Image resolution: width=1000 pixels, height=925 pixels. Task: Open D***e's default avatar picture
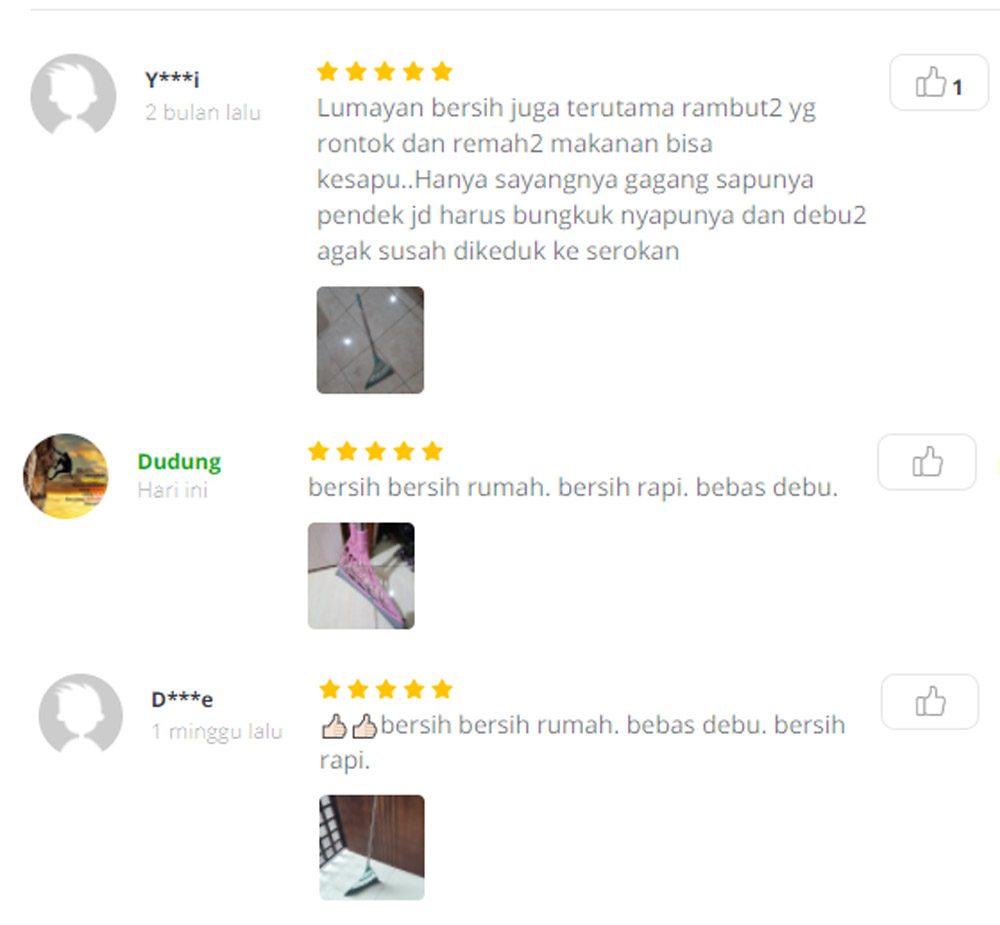[x=80, y=713]
